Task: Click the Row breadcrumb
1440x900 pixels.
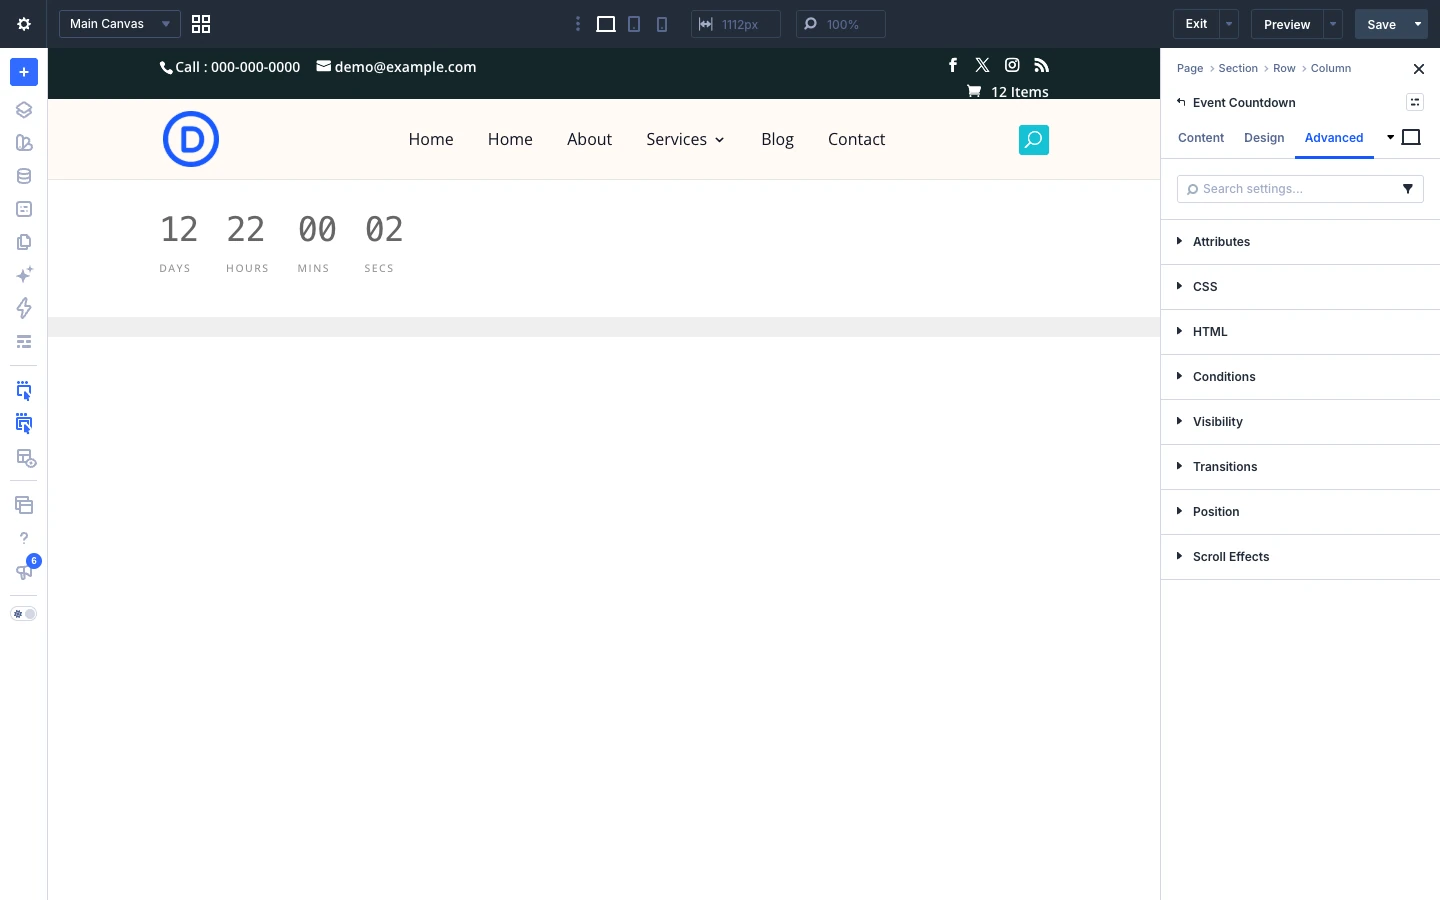Action: click(1284, 68)
